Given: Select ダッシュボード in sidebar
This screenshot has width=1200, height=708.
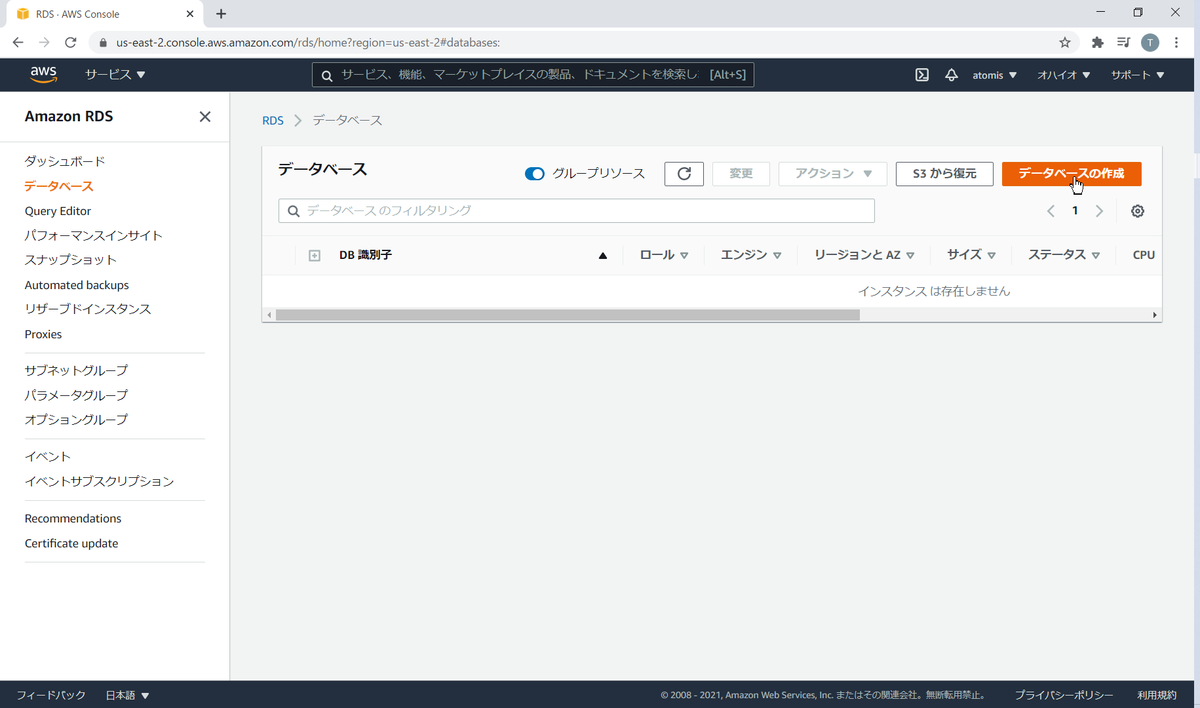Looking at the screenshot, I should click(65, 161).
